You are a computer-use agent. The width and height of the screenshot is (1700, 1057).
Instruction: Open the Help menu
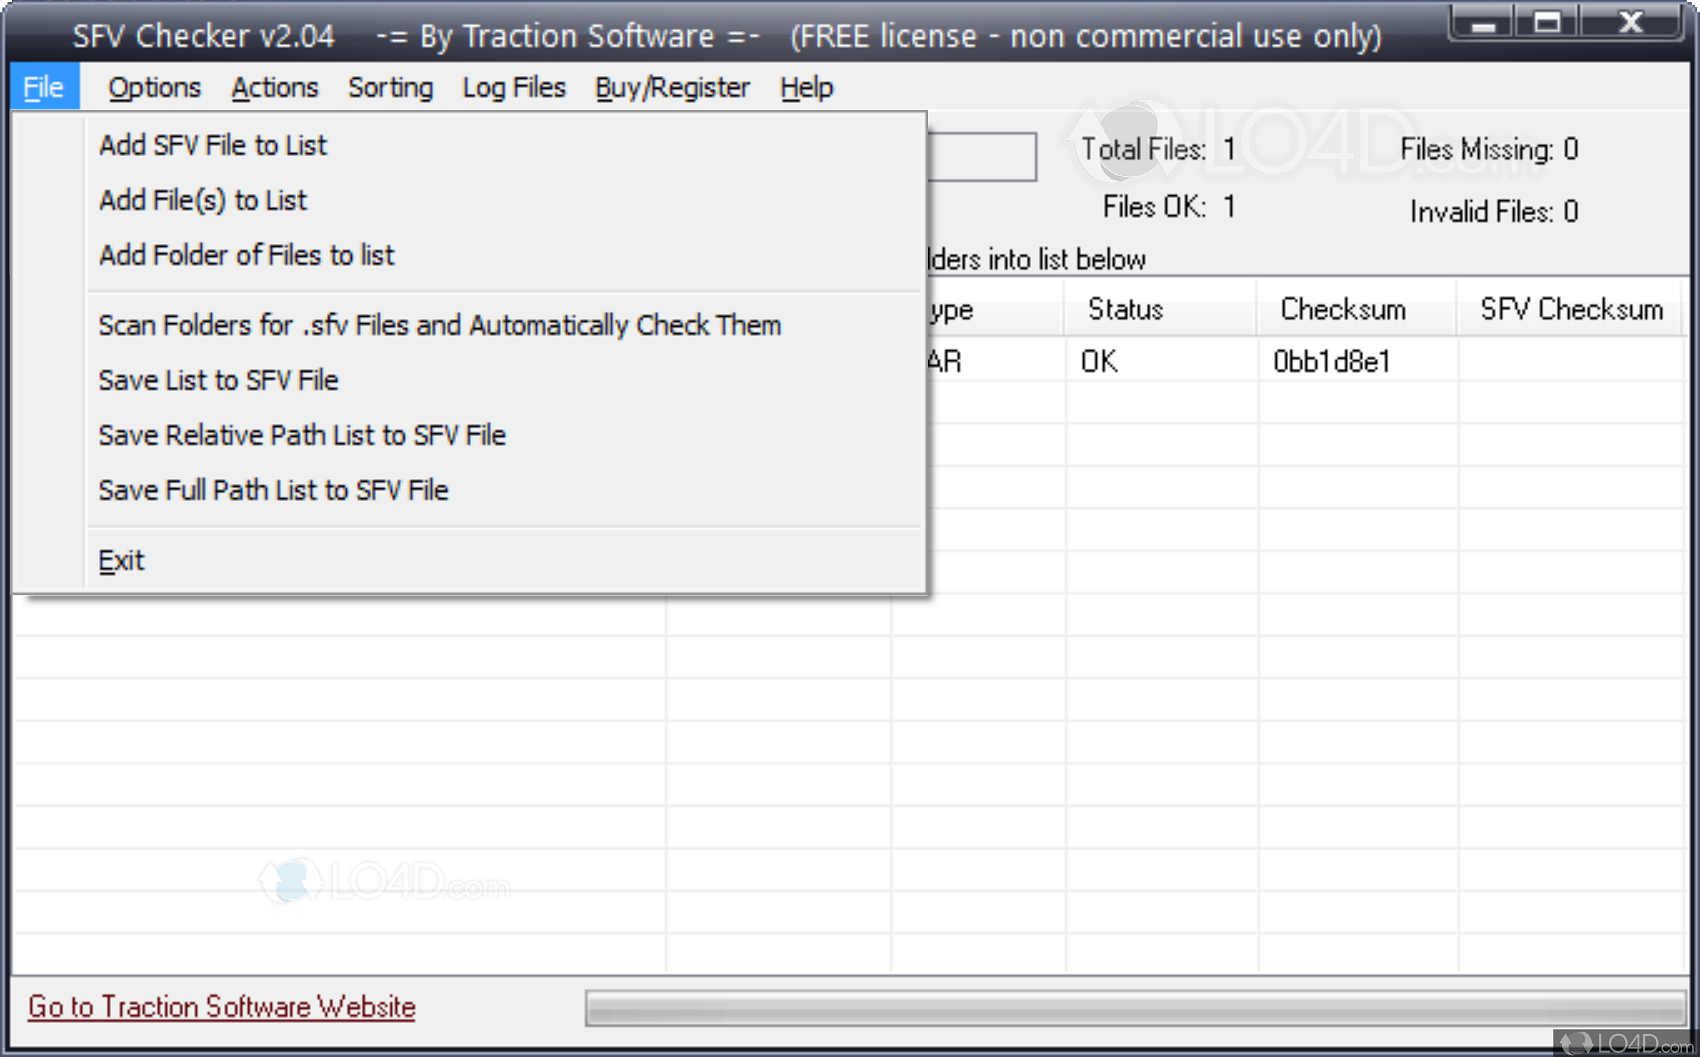[x=806, y=88]
